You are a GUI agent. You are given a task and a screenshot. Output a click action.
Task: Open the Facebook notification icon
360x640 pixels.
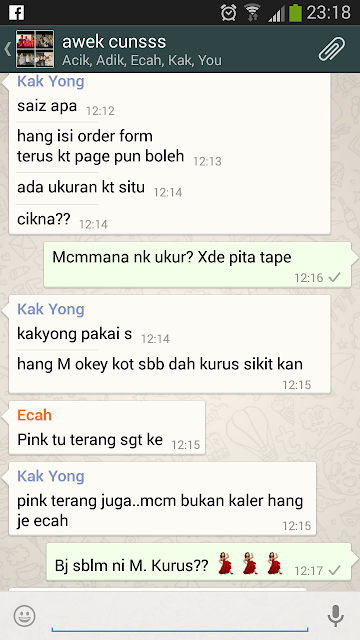[x=16, y=12]
